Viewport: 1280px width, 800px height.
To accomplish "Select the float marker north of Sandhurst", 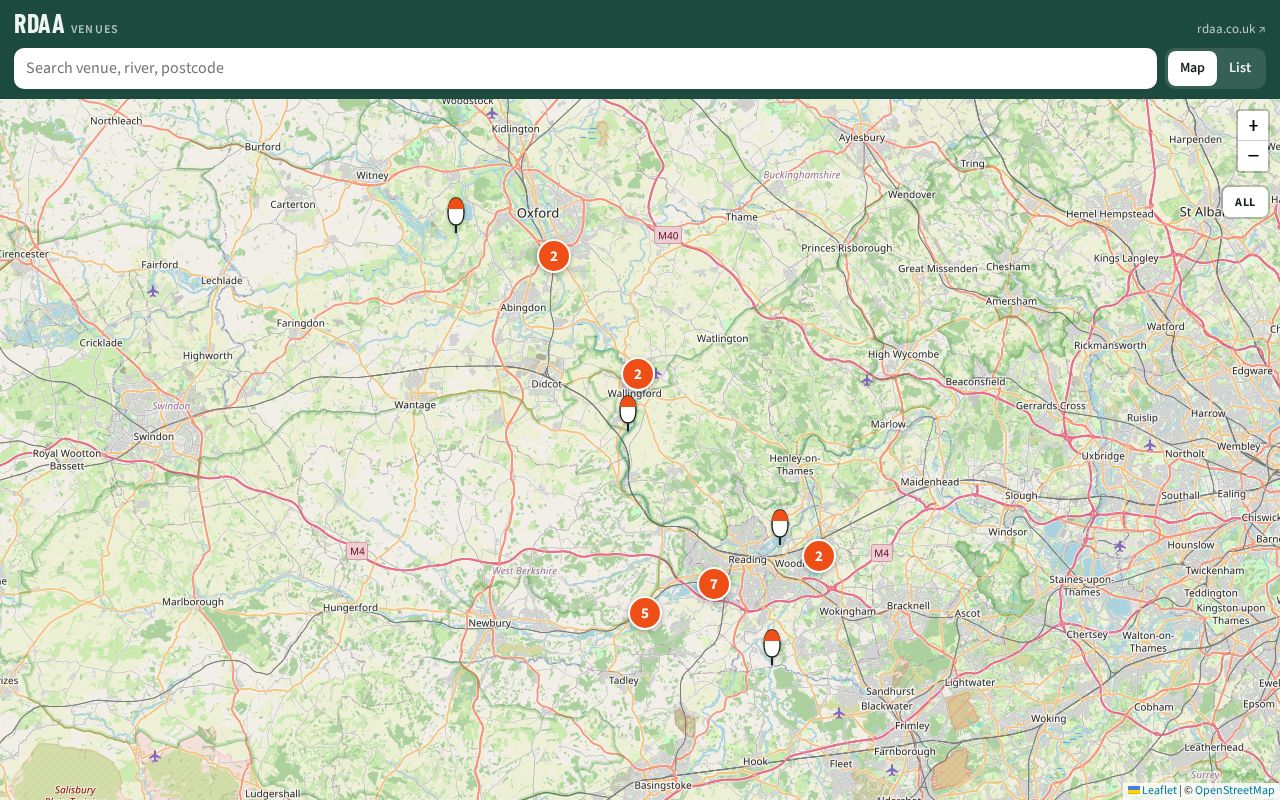I will pyautogui.click(x=772, y=646).
